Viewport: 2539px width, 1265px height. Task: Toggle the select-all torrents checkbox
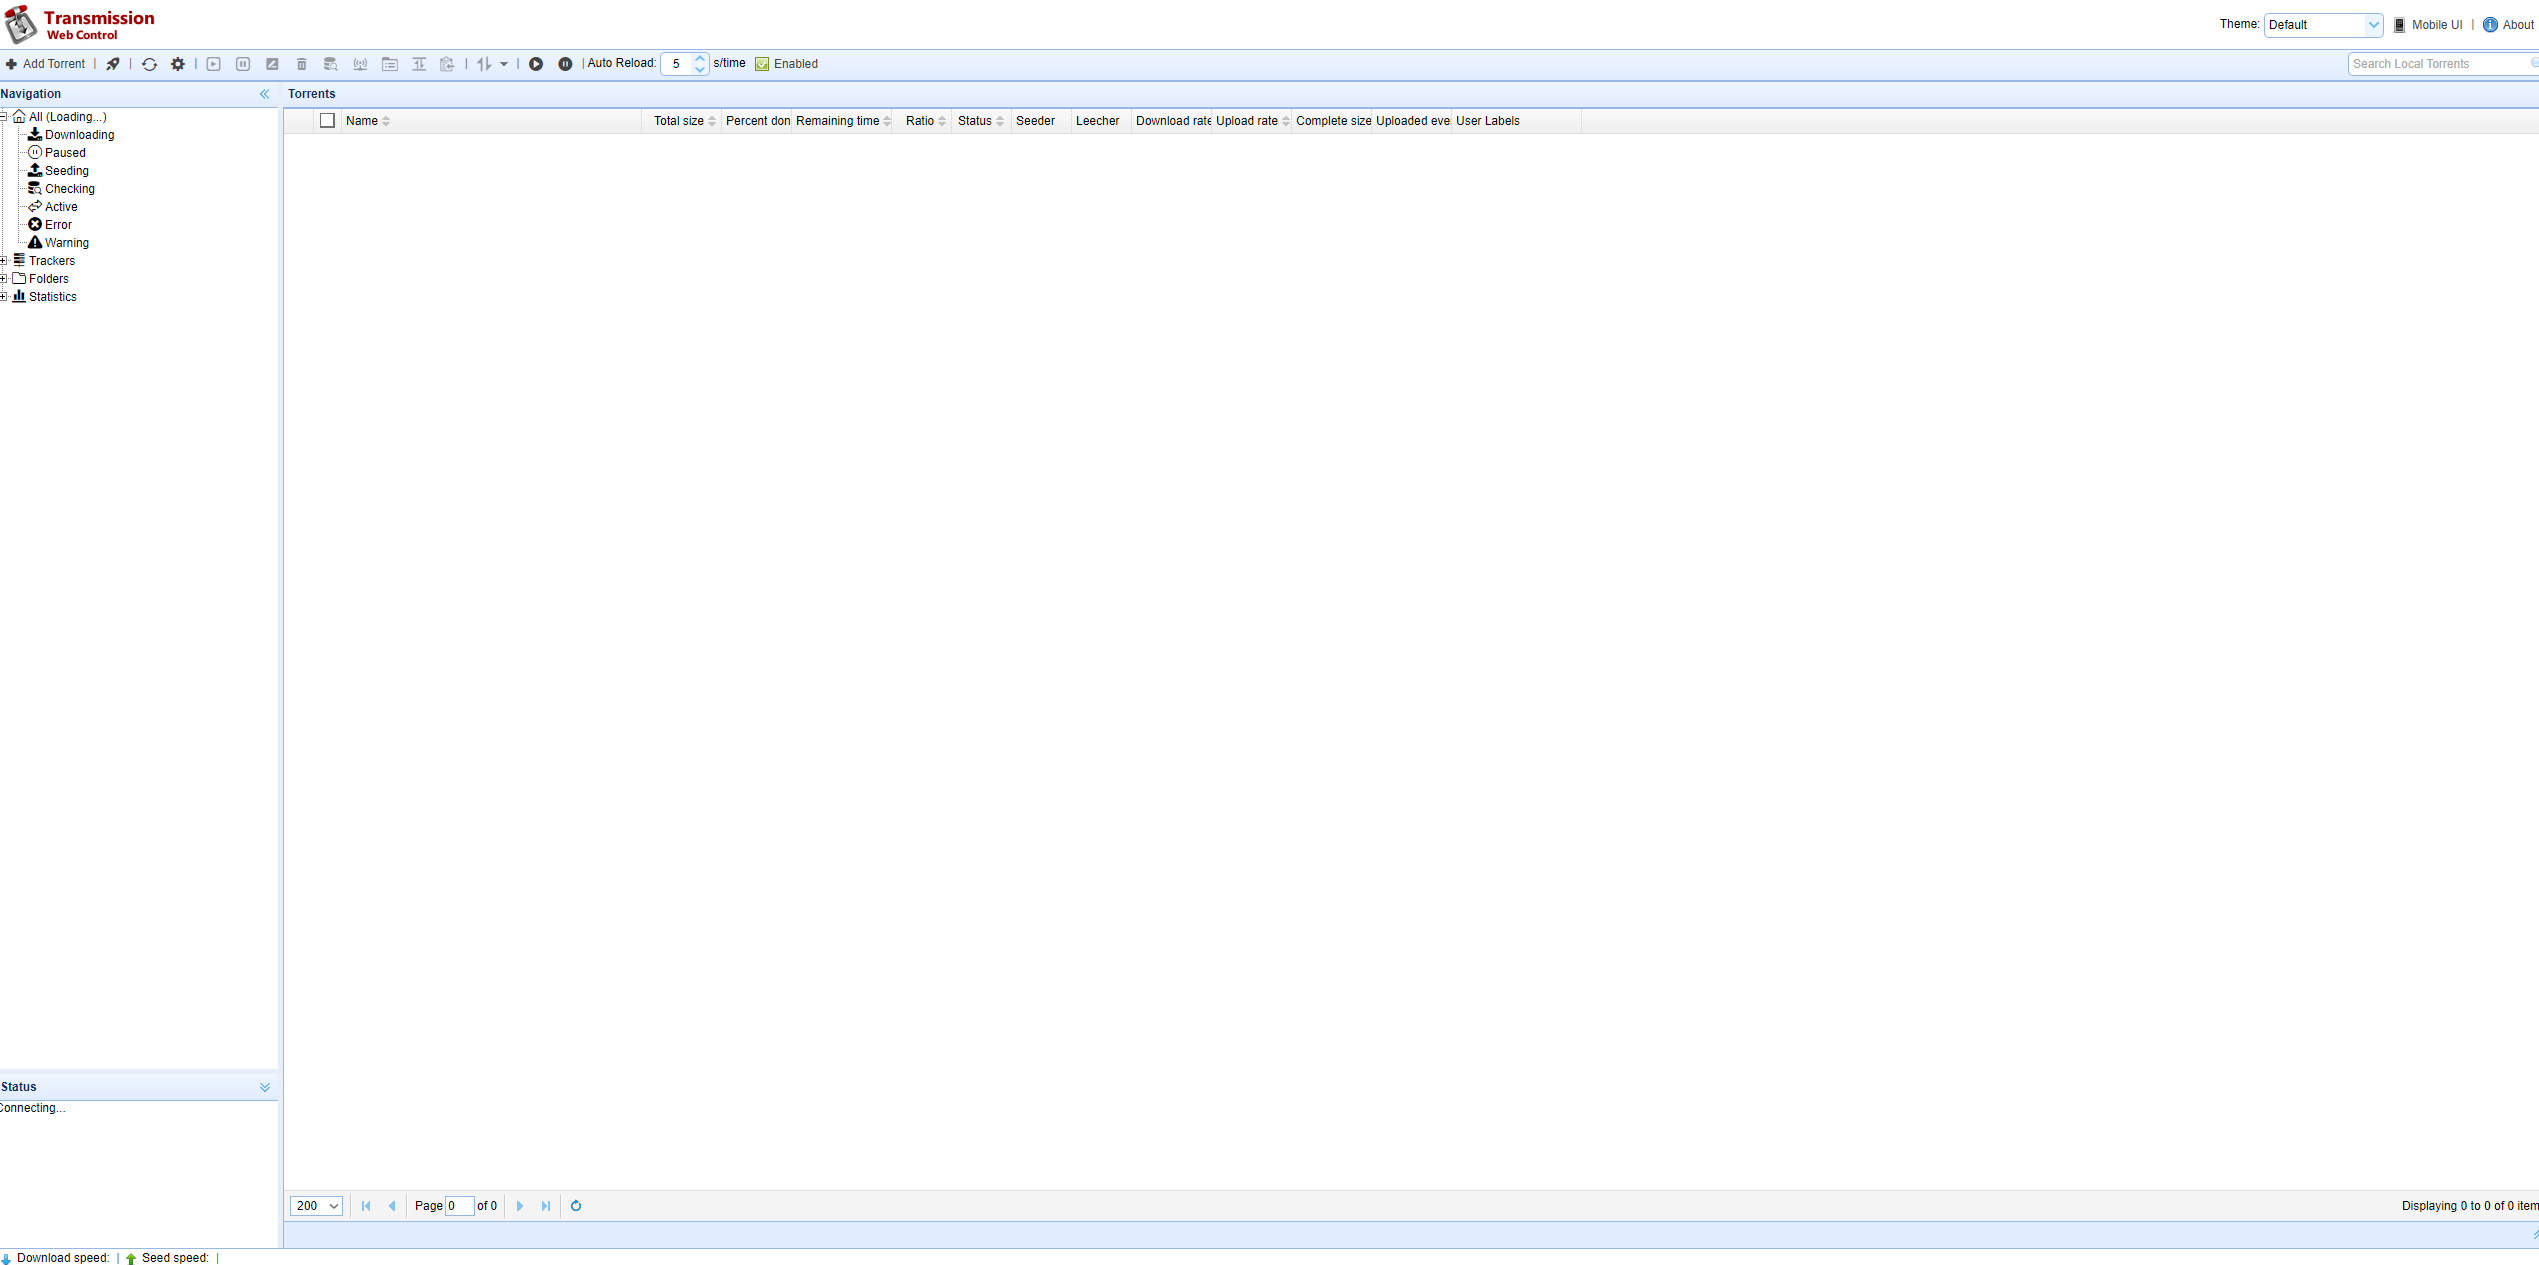[x=327, y=121]
